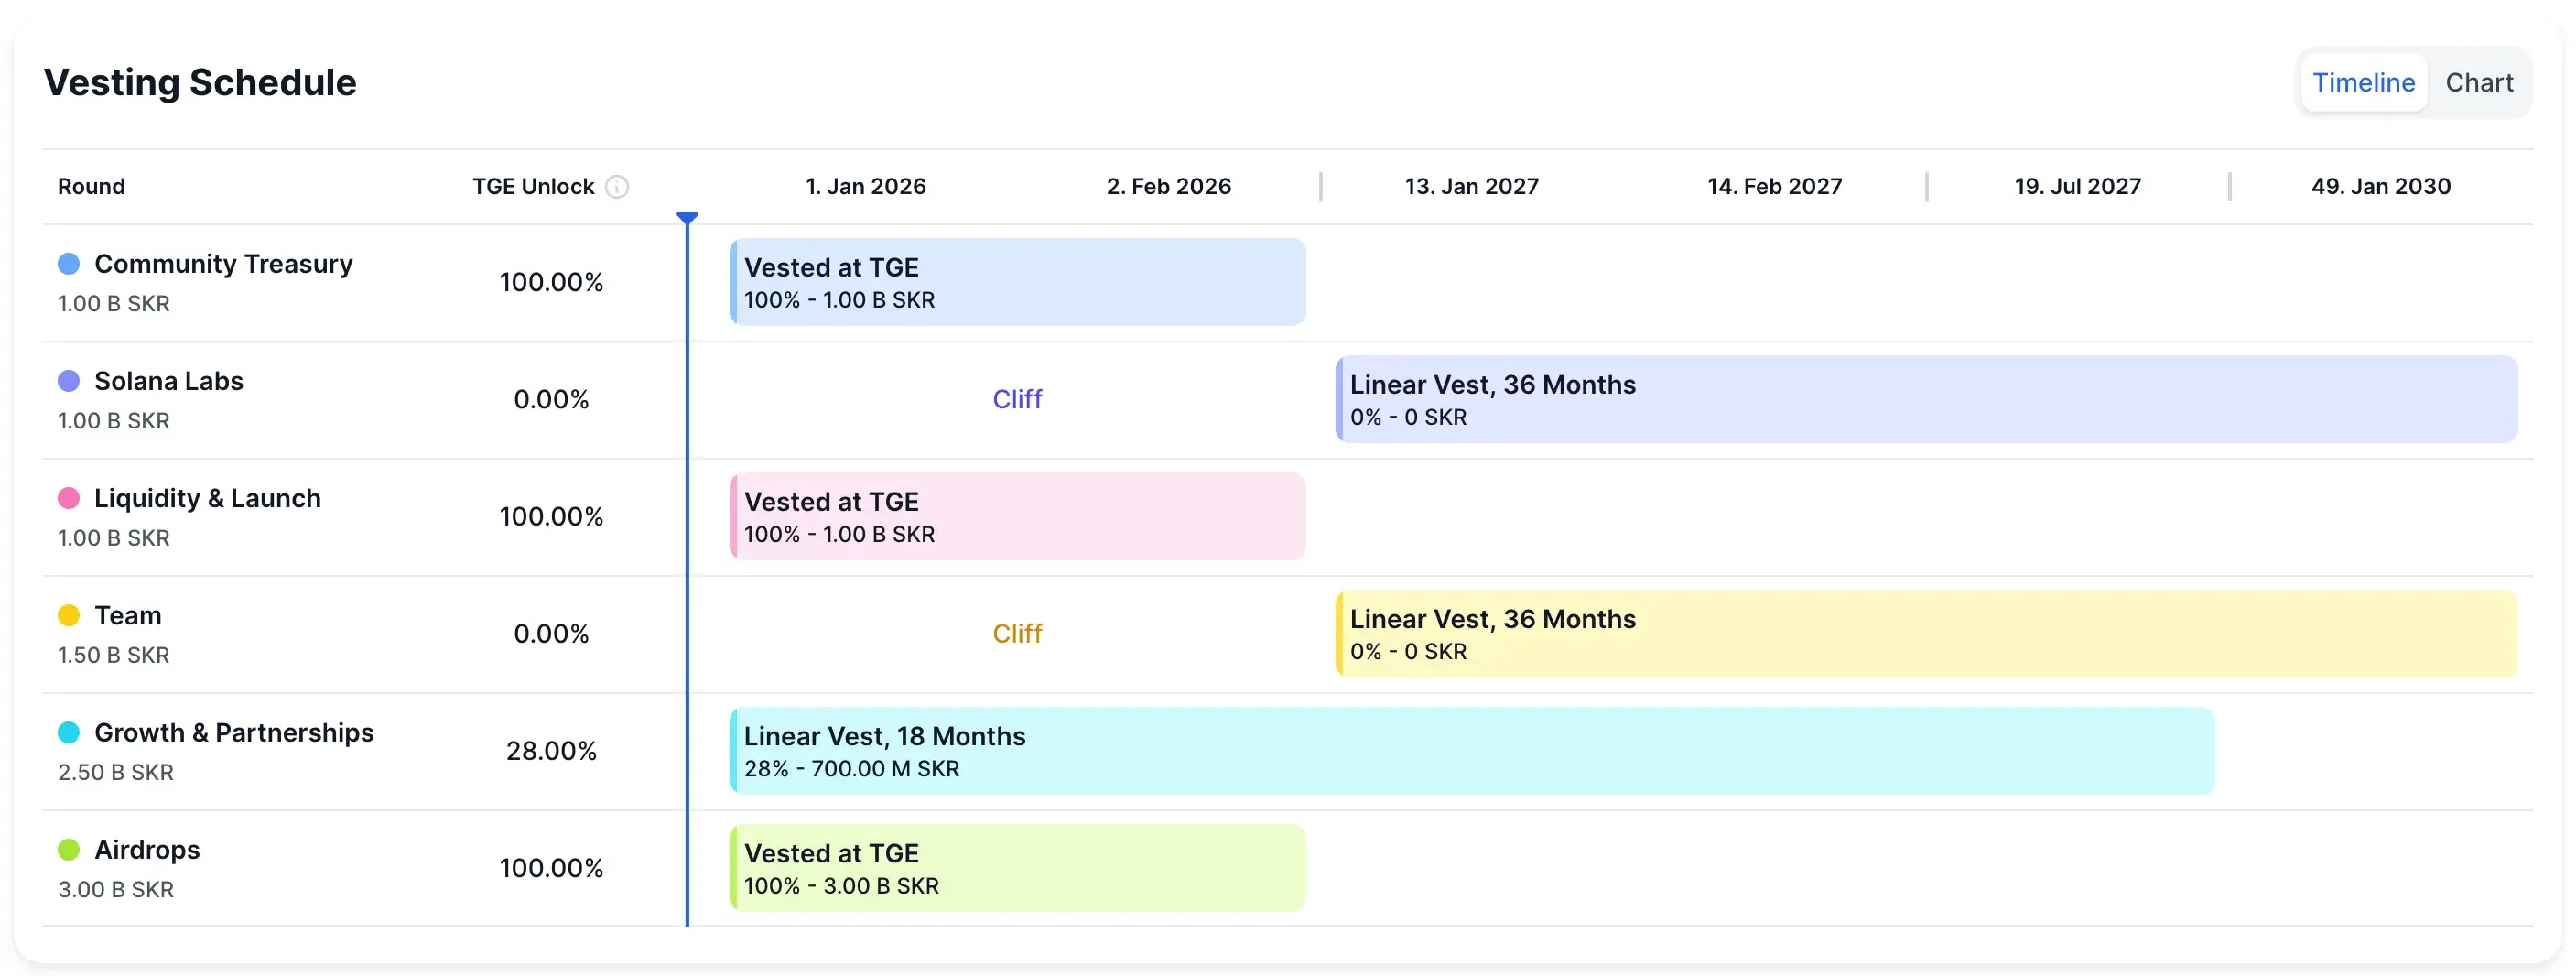Click the Team Linear Vest 36 Months bar
Screen dimensions: 2576x976
point(1925,633)
